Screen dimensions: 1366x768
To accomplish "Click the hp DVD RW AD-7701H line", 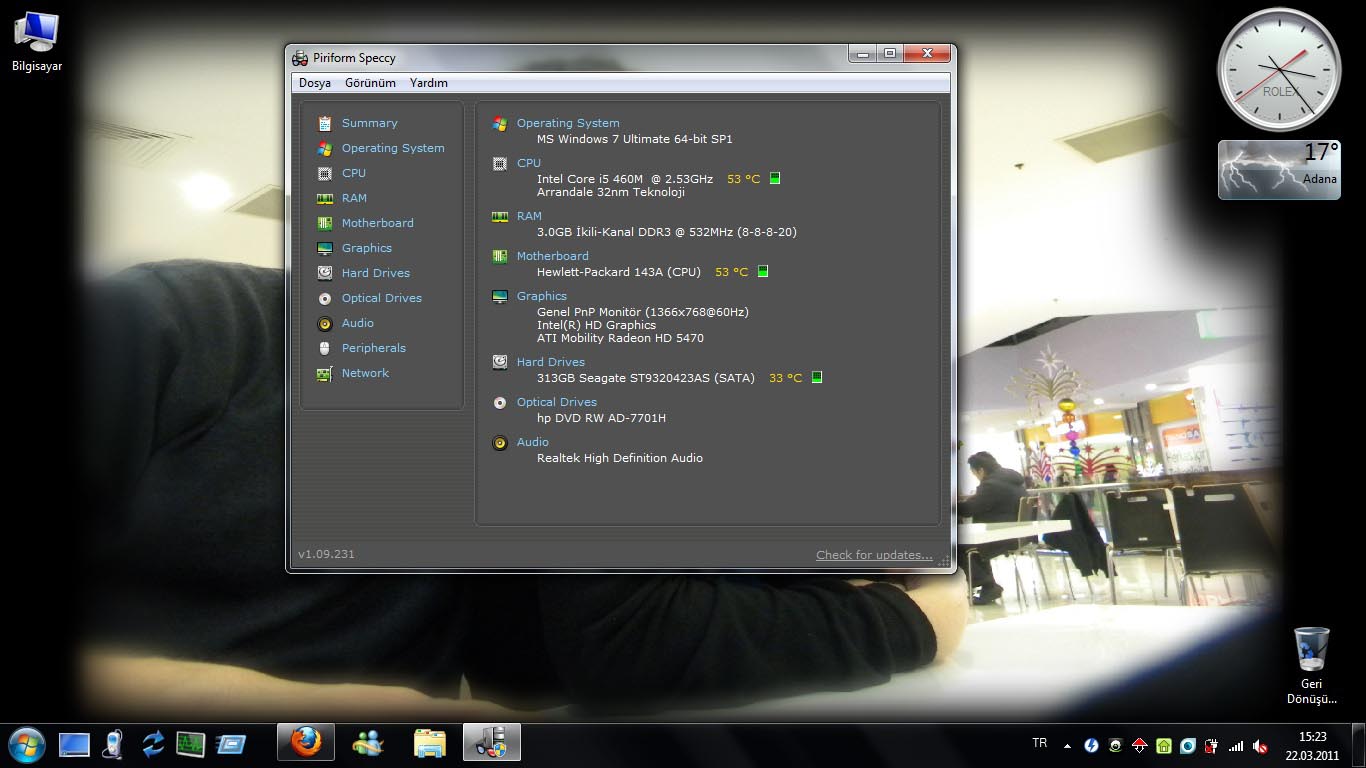I will (601, 418).
